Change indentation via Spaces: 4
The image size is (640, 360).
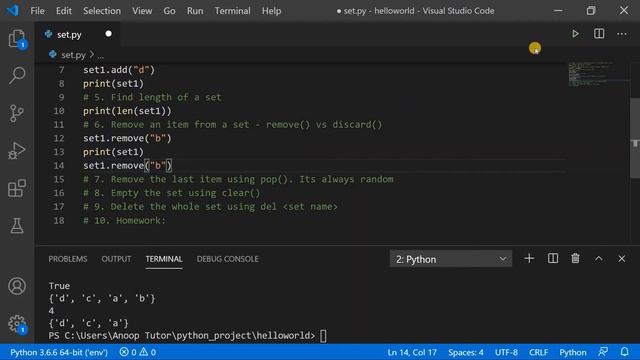pyautogui.click(x=466, y=352)
